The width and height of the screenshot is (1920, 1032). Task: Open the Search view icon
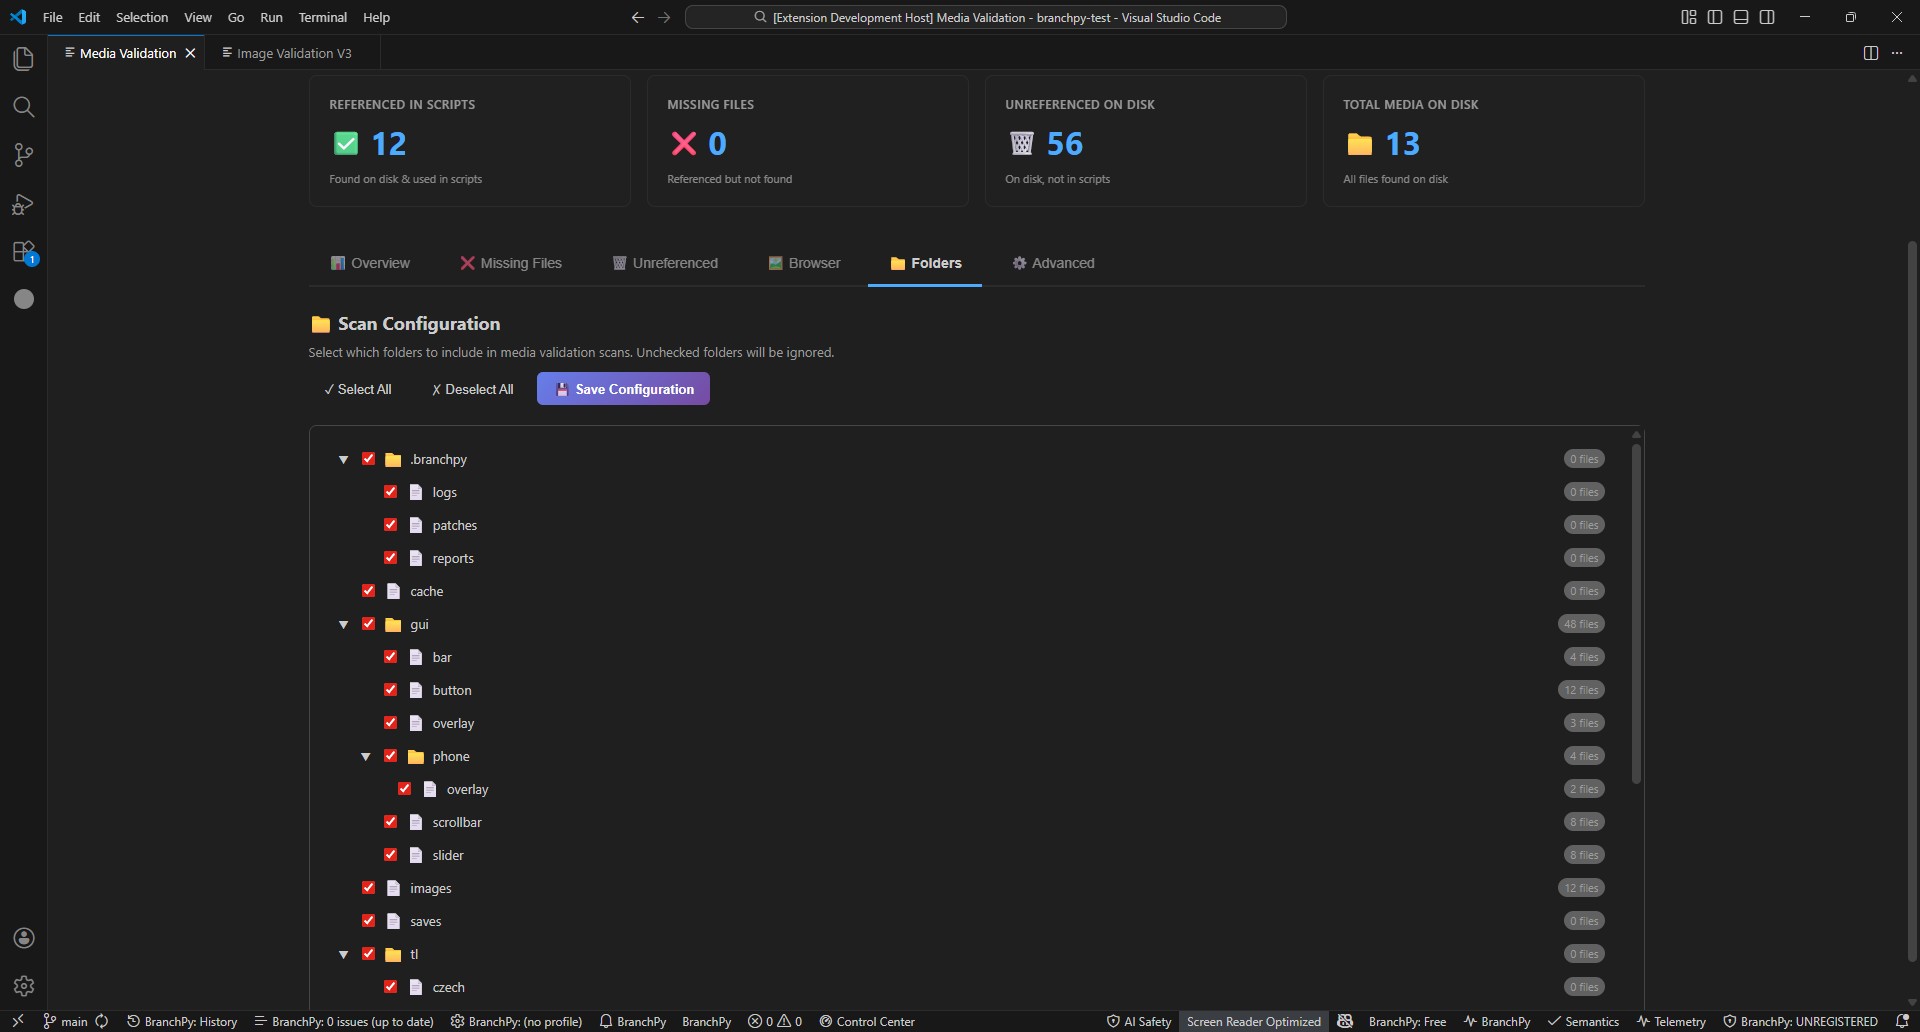(23, 107)
